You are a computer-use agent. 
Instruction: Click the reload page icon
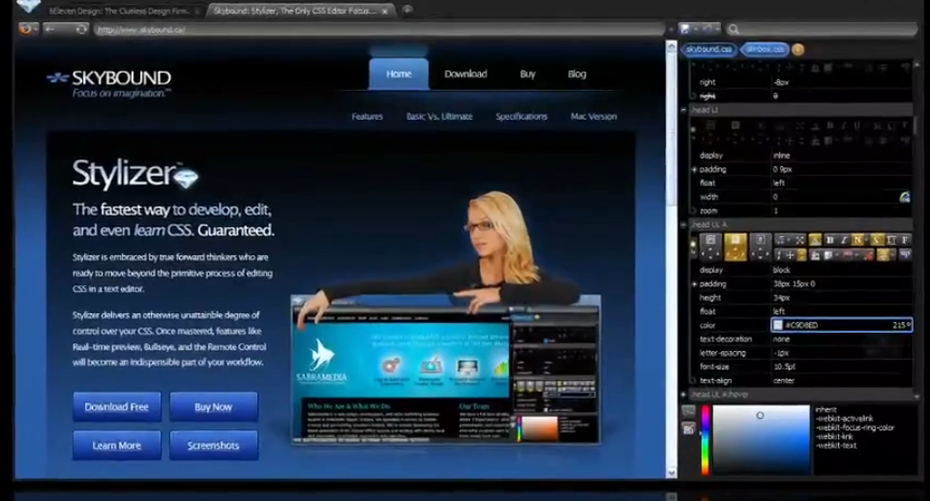pos(81,28)
